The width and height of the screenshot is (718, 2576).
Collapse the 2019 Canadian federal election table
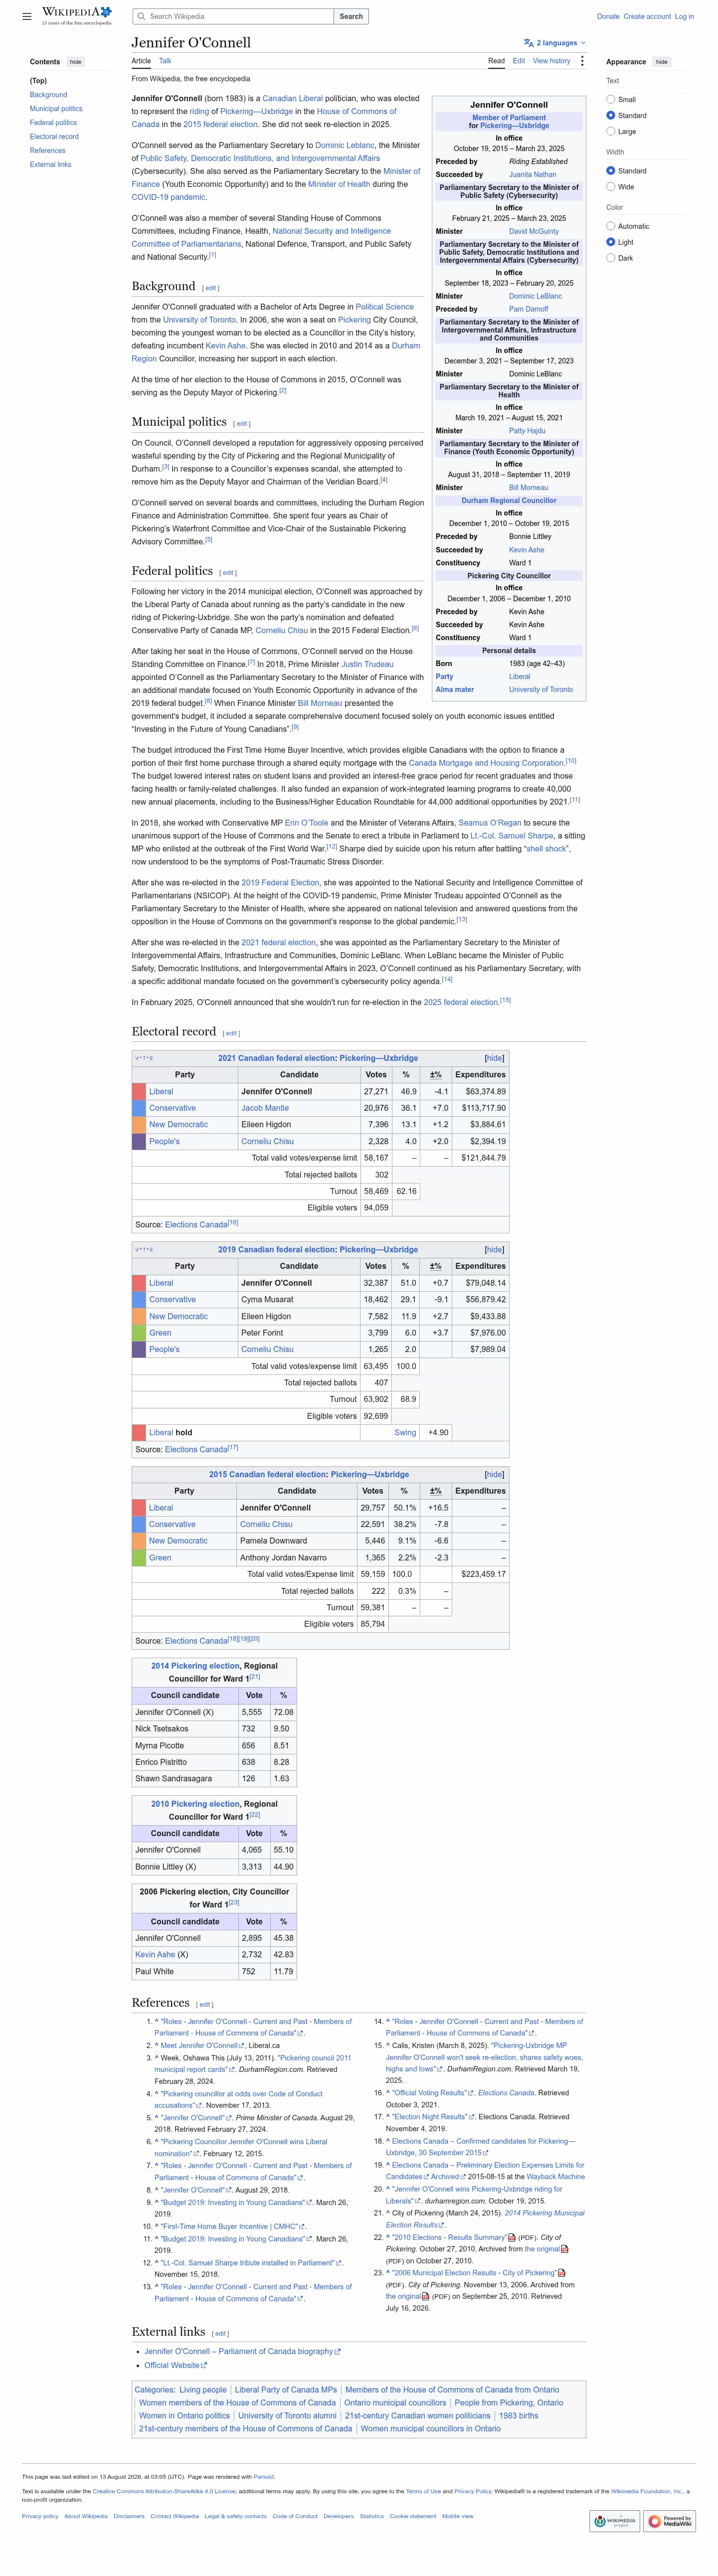[x=494, y=1249]
